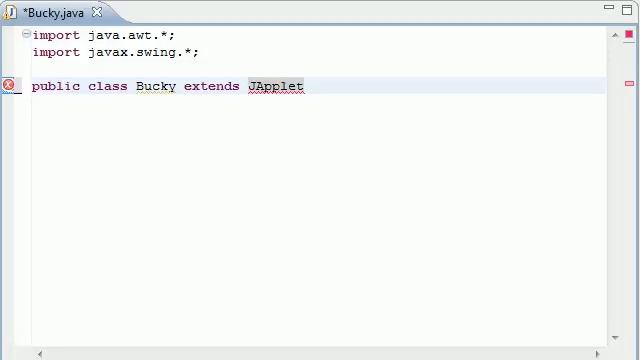Click the keyword extends

[211, 87]
